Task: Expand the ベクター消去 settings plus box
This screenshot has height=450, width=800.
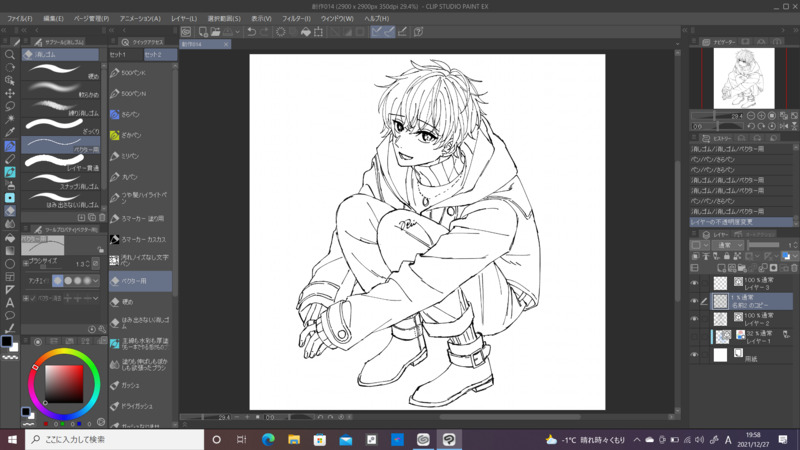Action: point(26,298)
